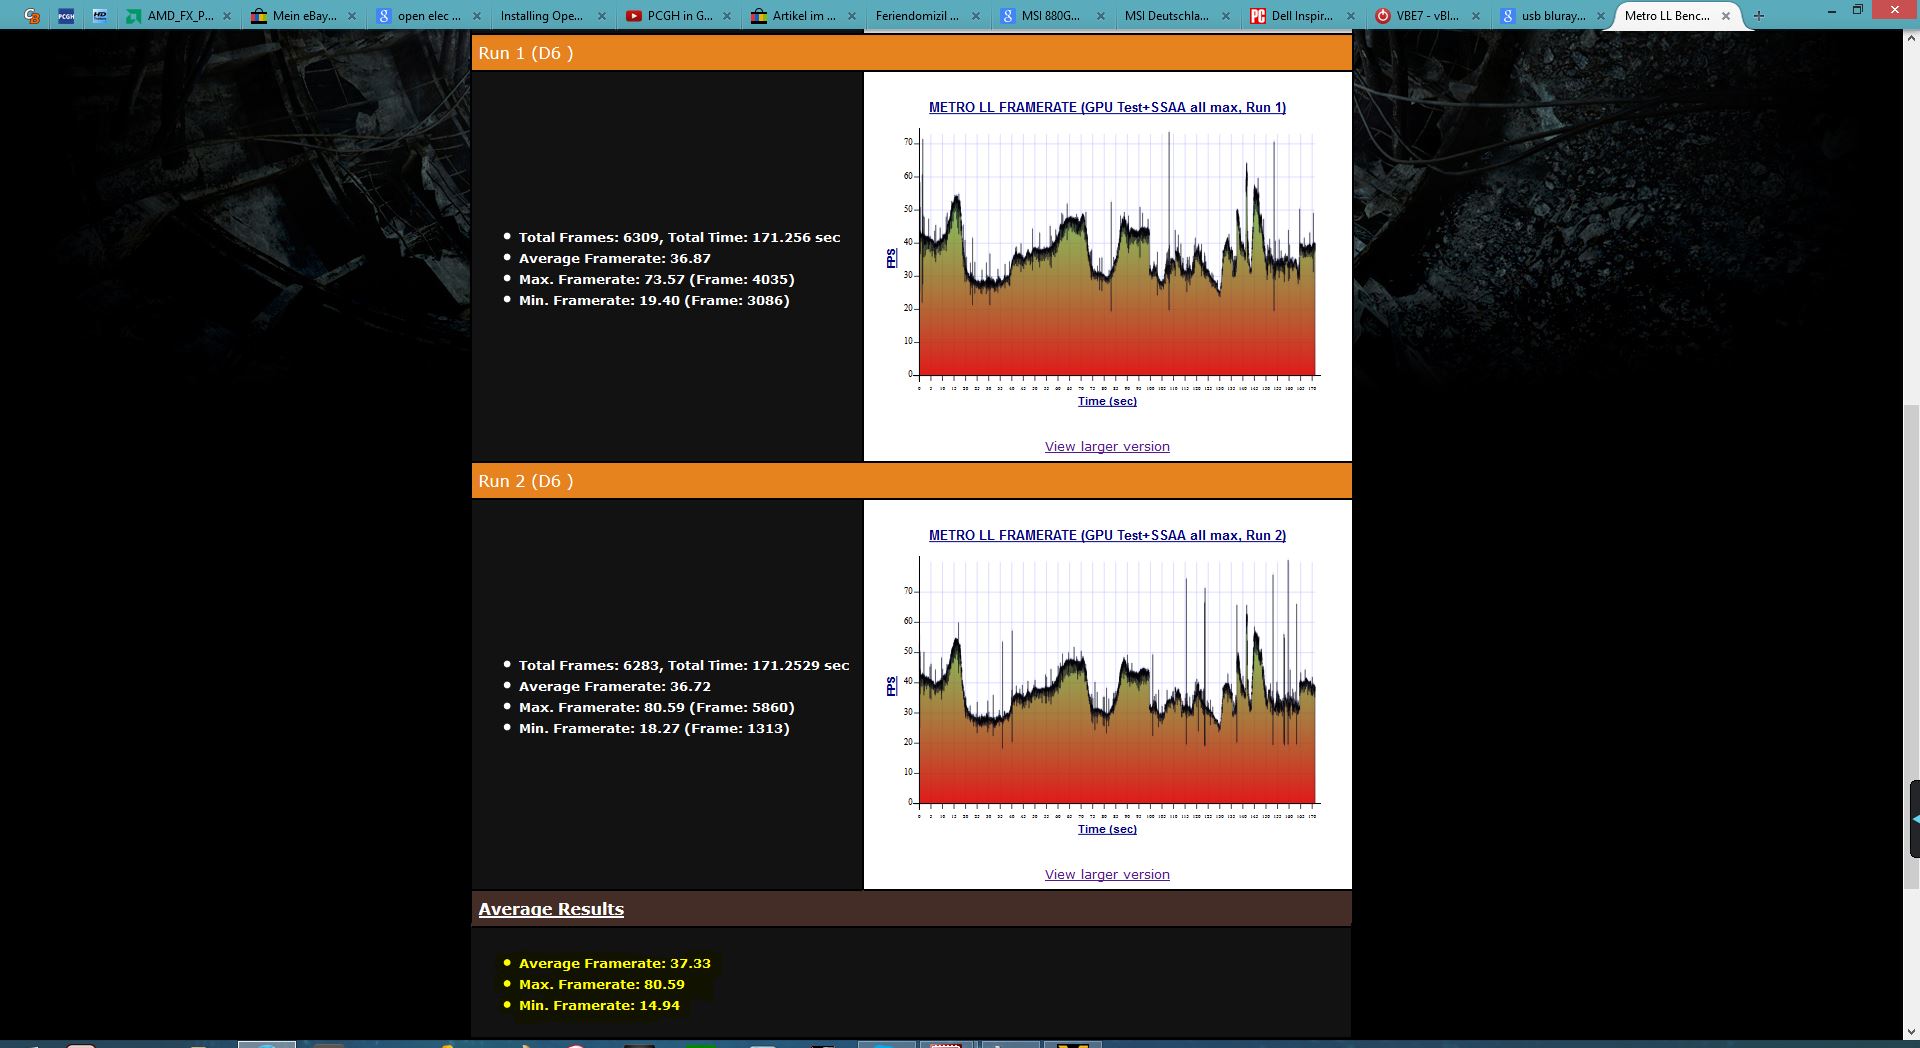Open the pinned PCGH tab
The width and height of the screenshot is (1920, 1048).
click(x=66, y=16)
